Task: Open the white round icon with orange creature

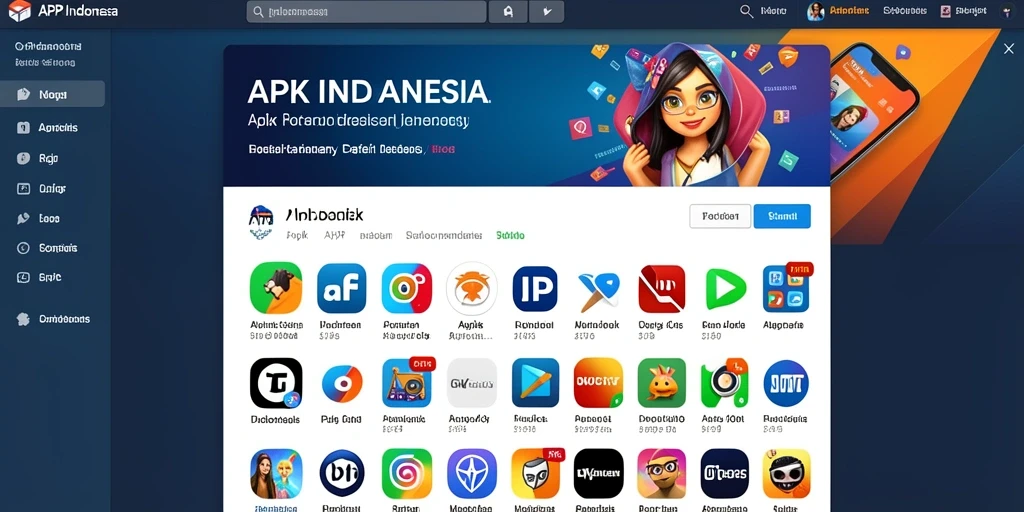Action: (472, 288)
